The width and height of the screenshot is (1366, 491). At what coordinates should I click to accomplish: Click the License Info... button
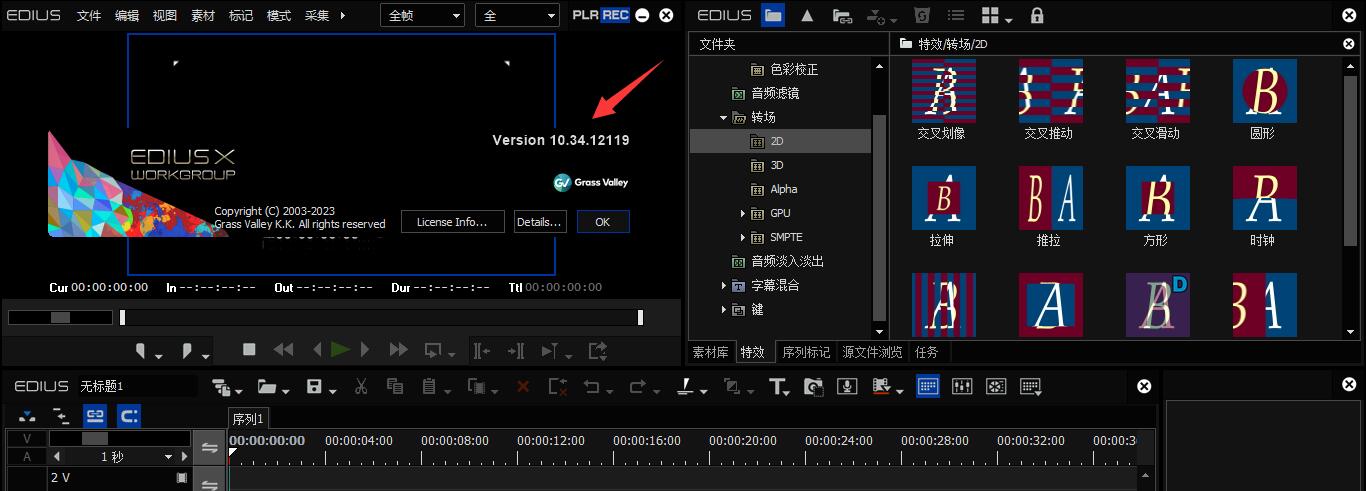tap(452, 222)
